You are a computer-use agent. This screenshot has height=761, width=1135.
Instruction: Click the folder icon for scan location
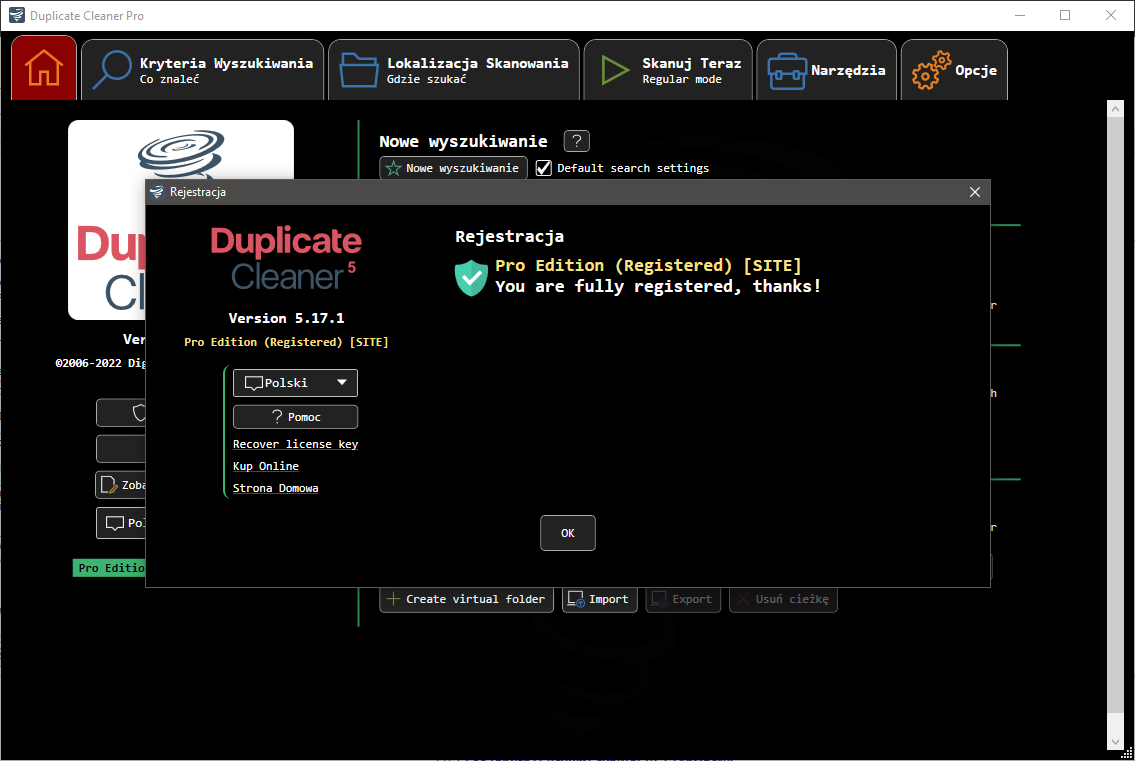(x=359, y=70)
